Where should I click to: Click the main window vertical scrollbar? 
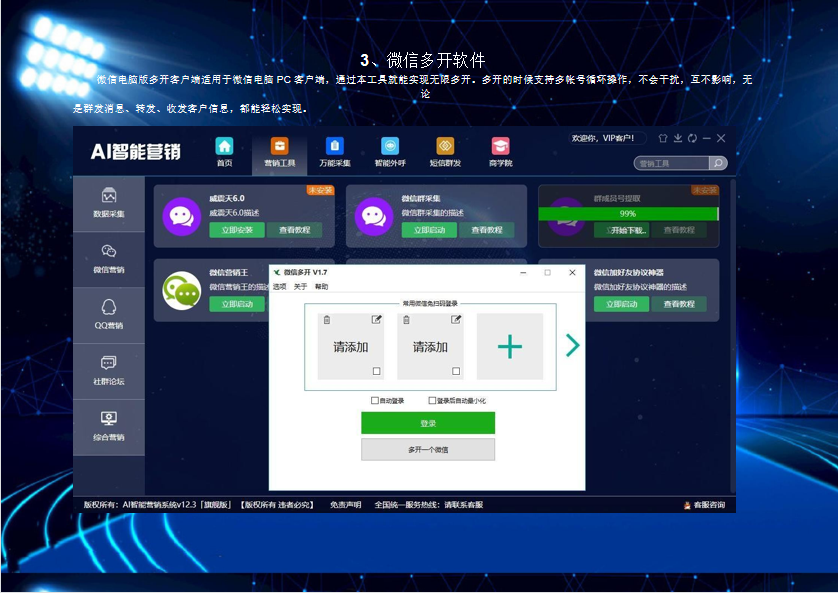[x=733, y=337]
